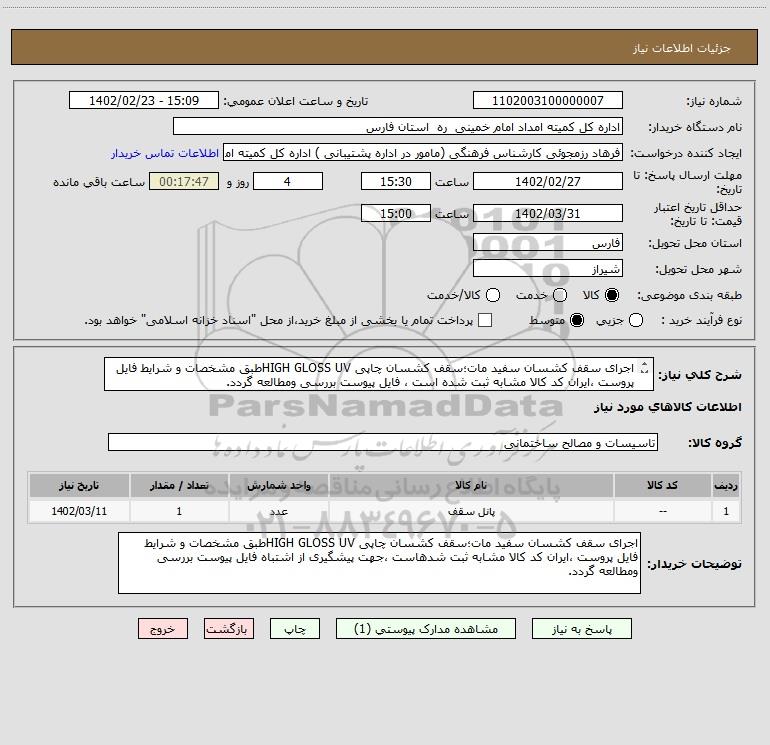Viewport: 770px width, 745px height.
Task: Click the گروه کالا label
Action: coord(715,443)
